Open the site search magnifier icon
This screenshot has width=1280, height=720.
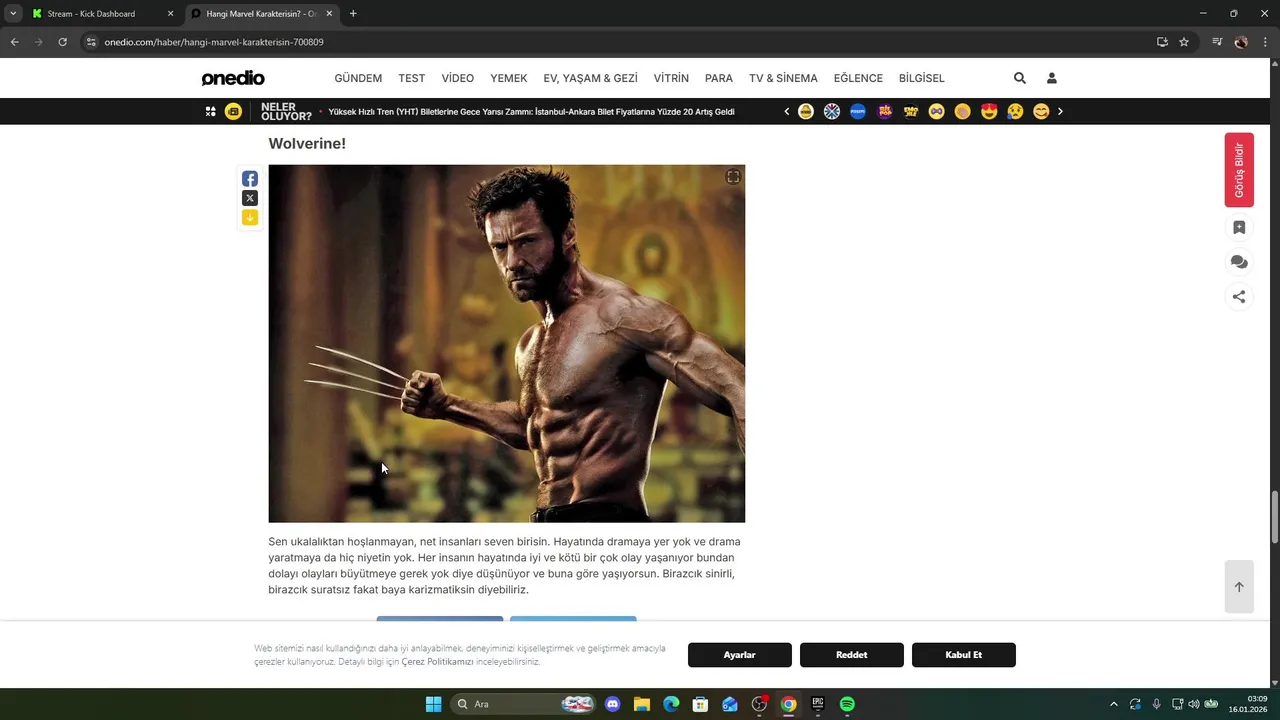click(1020, 78)
